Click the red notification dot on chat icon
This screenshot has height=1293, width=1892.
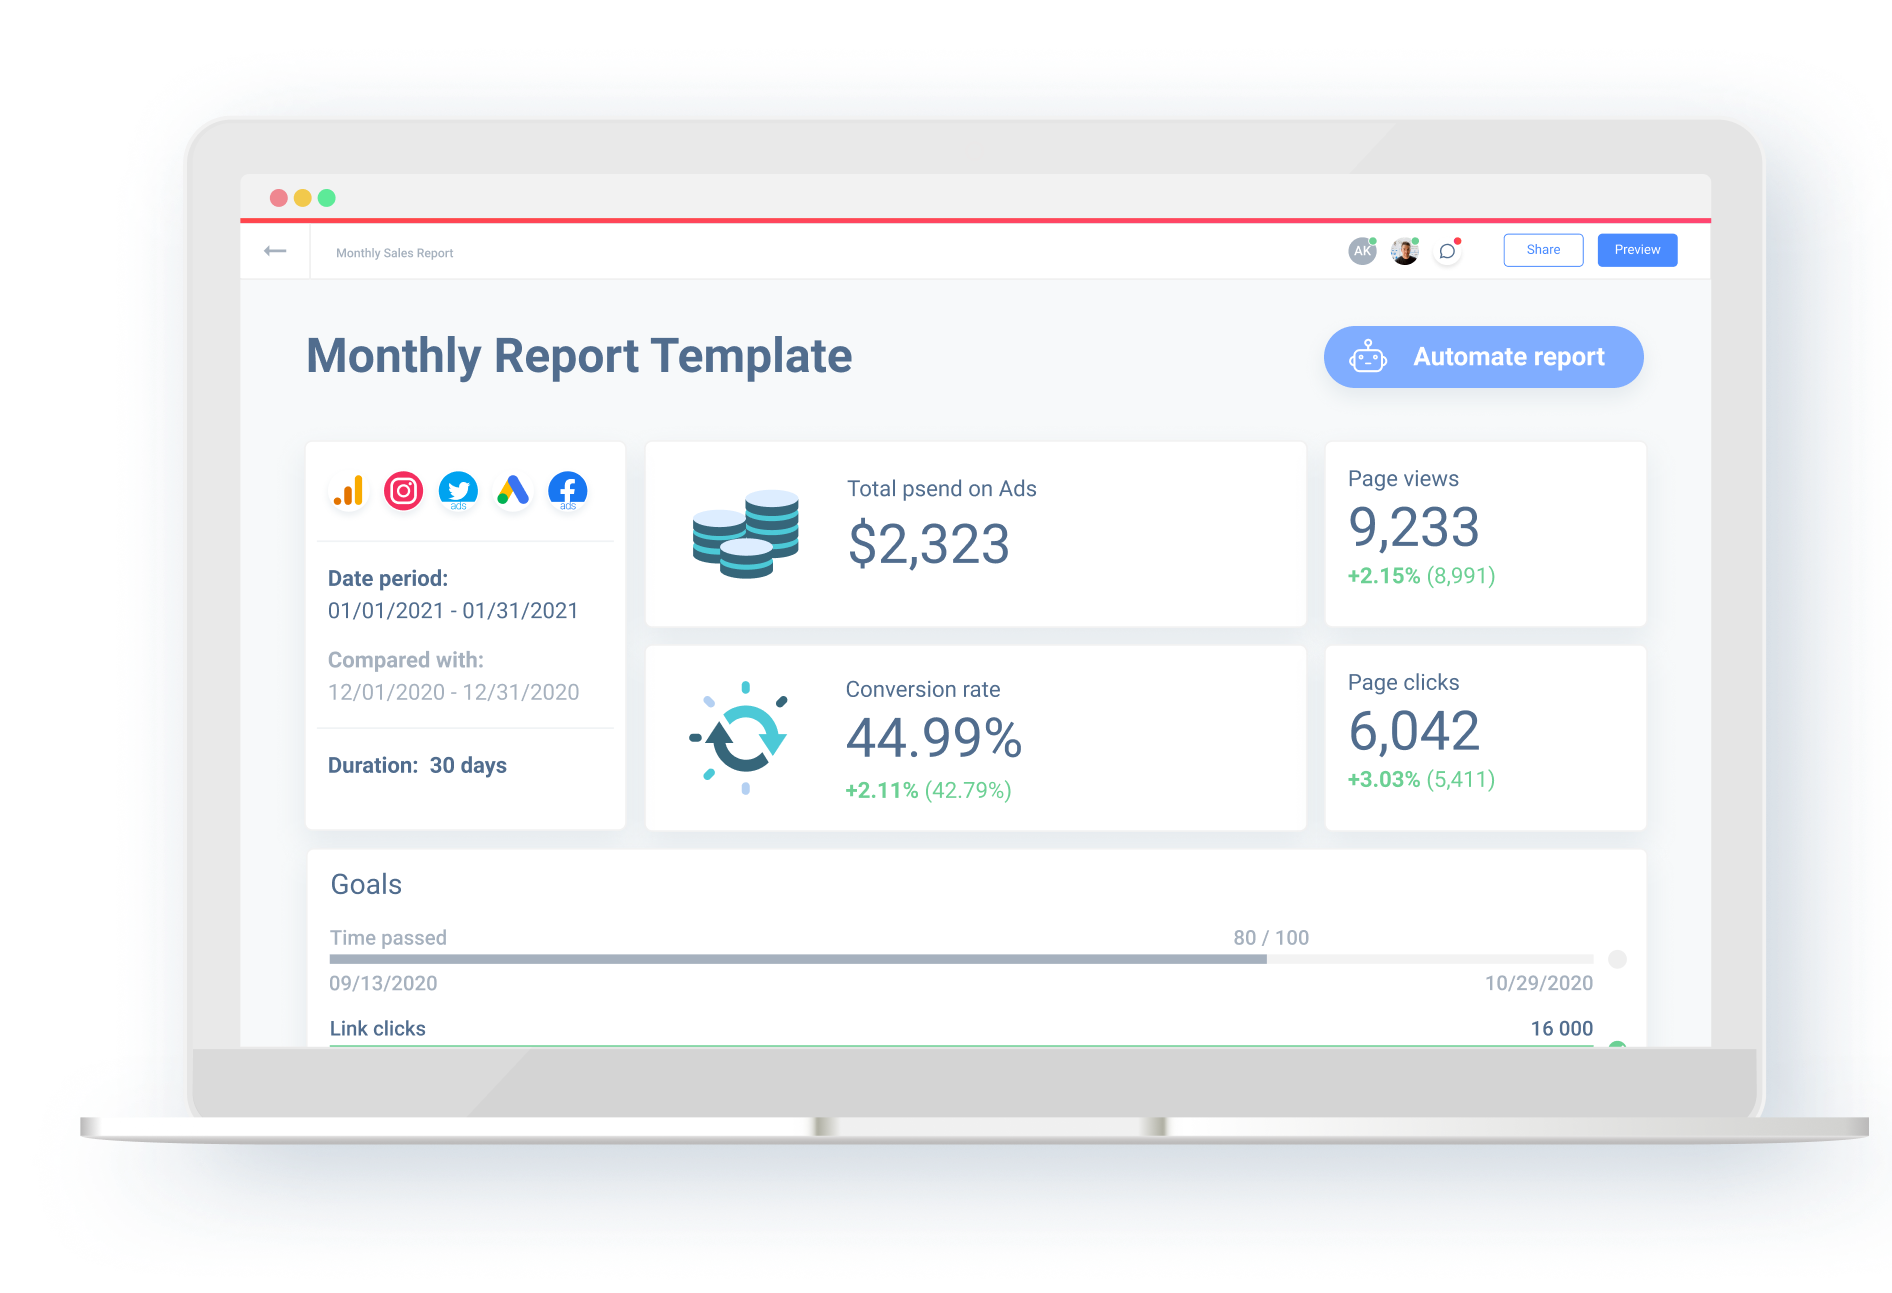click(x=1458, y=239)
